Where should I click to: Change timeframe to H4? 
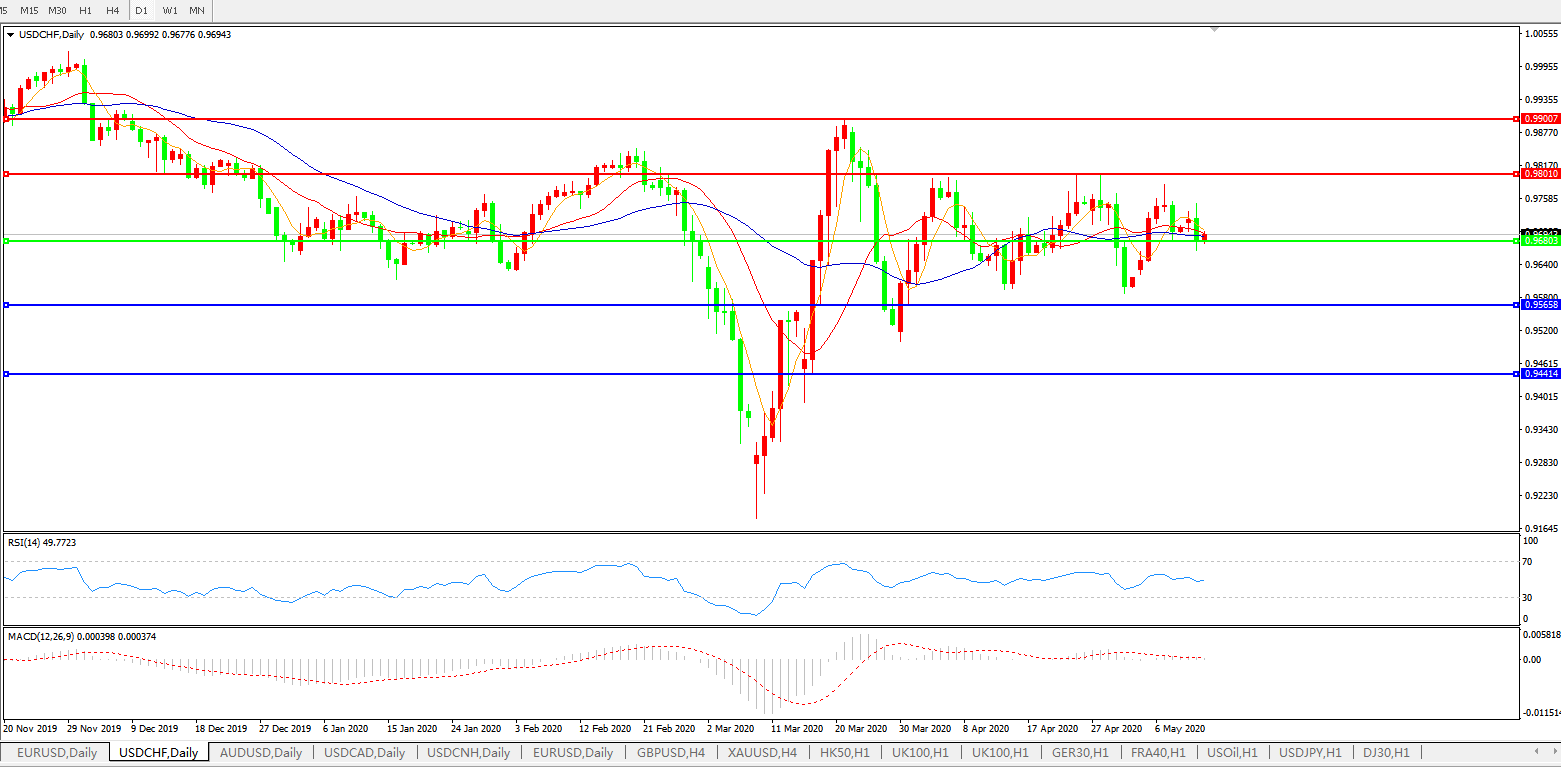(x=112, y=10)
